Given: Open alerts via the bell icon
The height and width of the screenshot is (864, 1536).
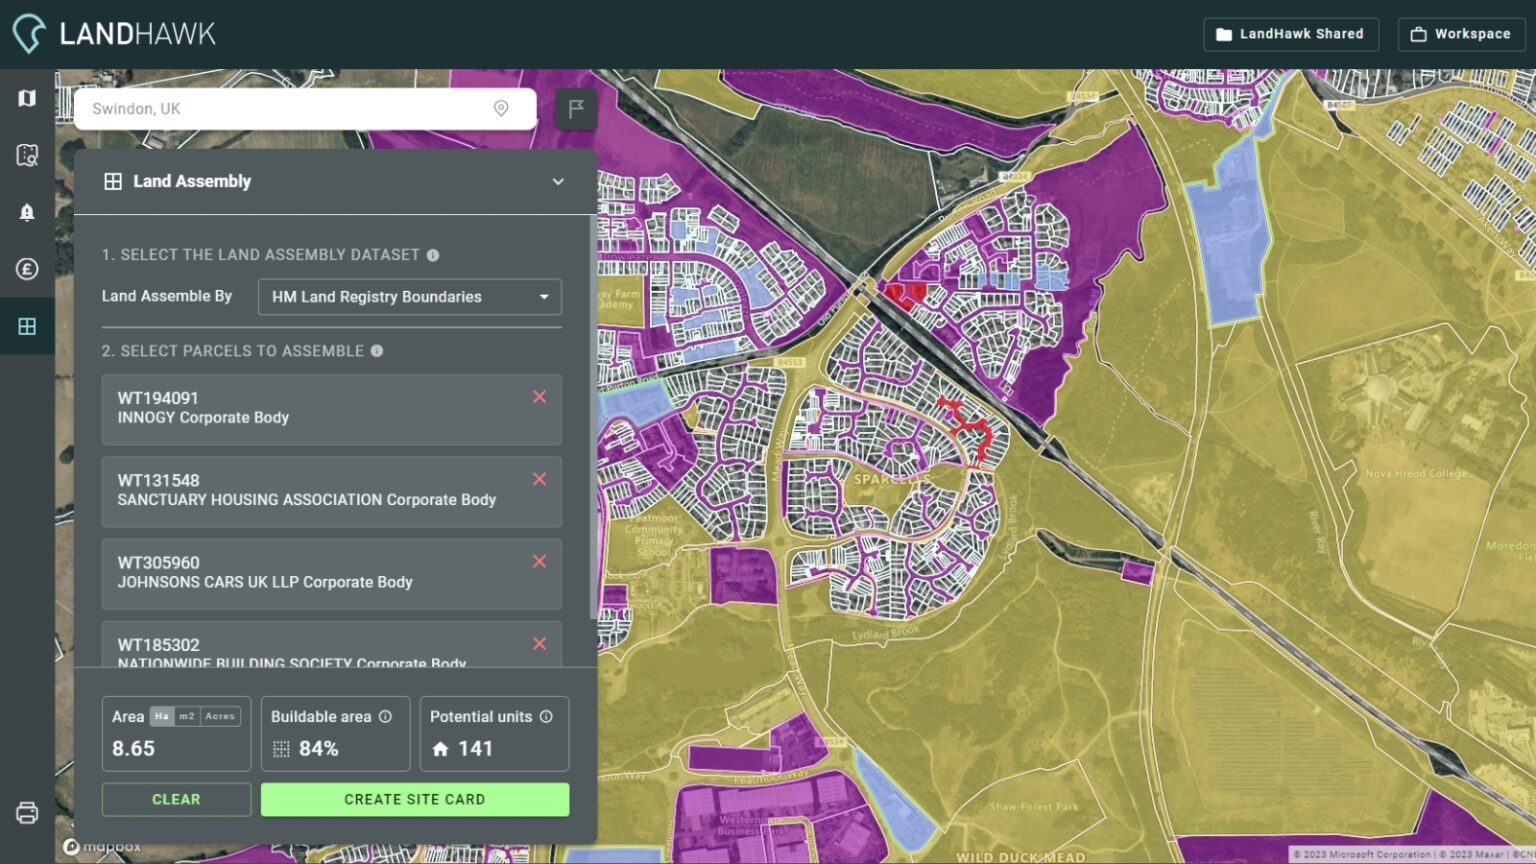Looking at the screenshot, I should (27, 212).
